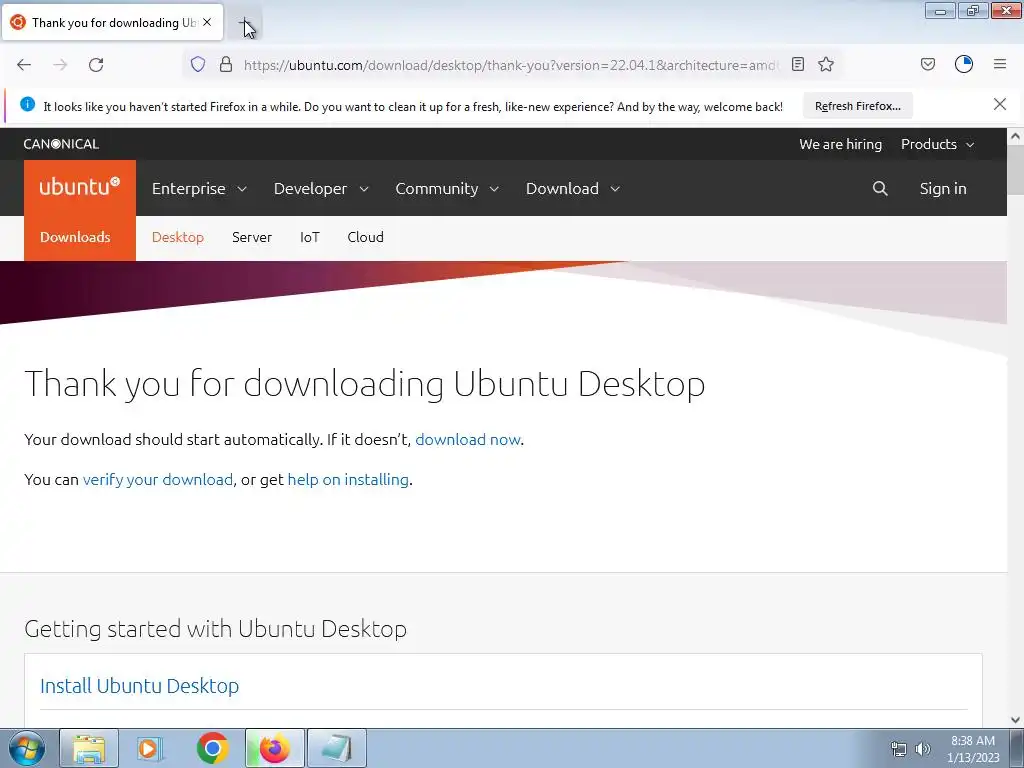This screenshot has width=1024, height=768.
Task: Toggle reader view icon
Action: pyautogui.click(x=798, y=64)
